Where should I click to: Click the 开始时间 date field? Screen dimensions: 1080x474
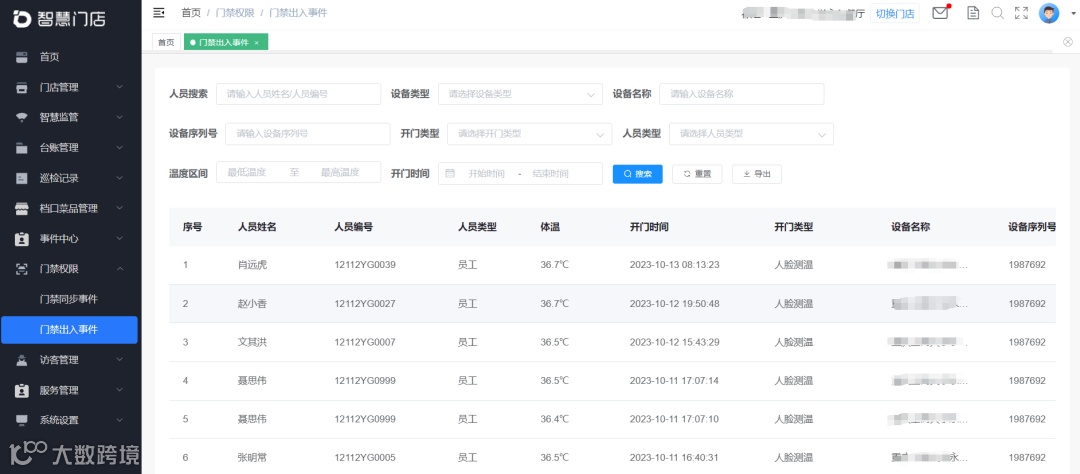point(486,174)
